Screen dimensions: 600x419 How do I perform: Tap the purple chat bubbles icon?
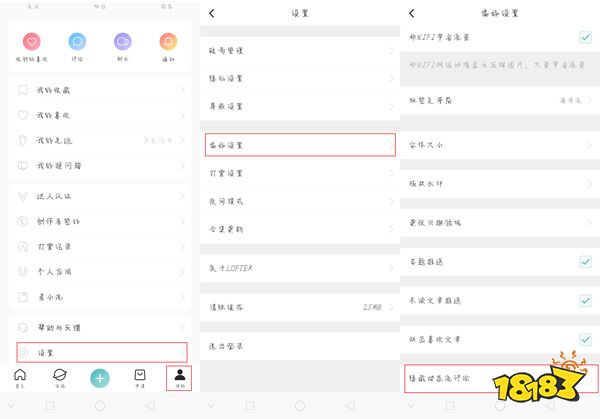click(x=122, y=41)
